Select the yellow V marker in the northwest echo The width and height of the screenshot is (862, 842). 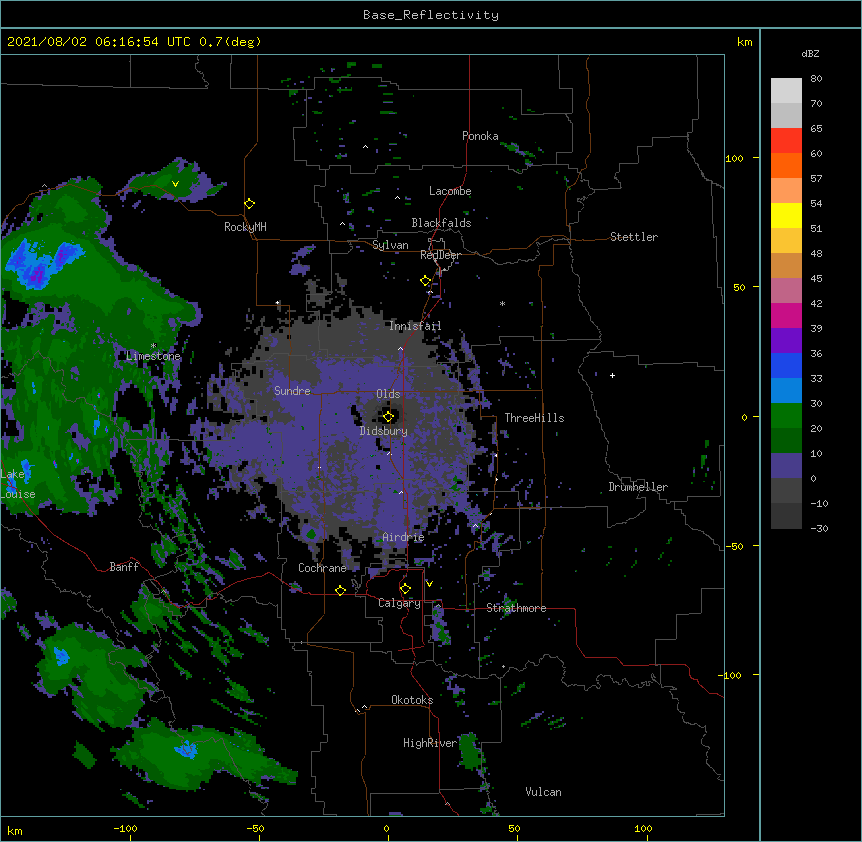click(x=175, y=184)
